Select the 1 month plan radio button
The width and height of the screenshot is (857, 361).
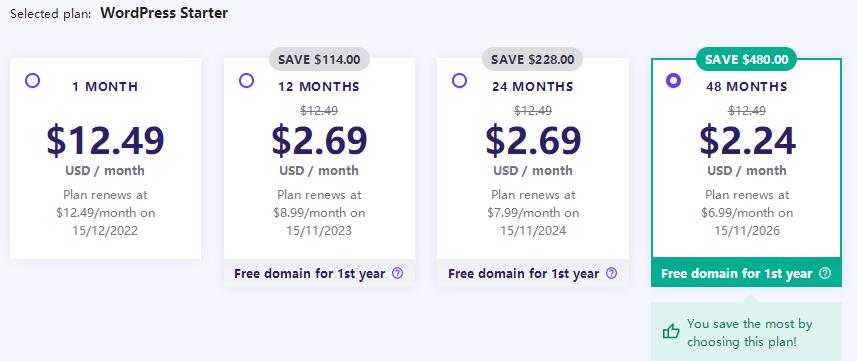click(32, 81)
